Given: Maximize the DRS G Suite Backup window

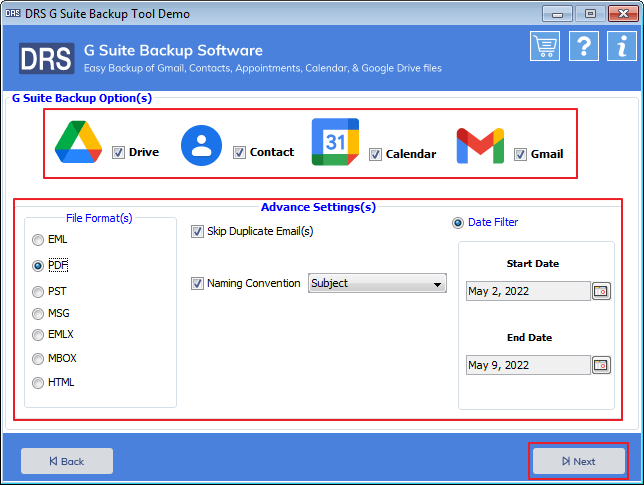Looking at the screenshot, I should 590,14.
